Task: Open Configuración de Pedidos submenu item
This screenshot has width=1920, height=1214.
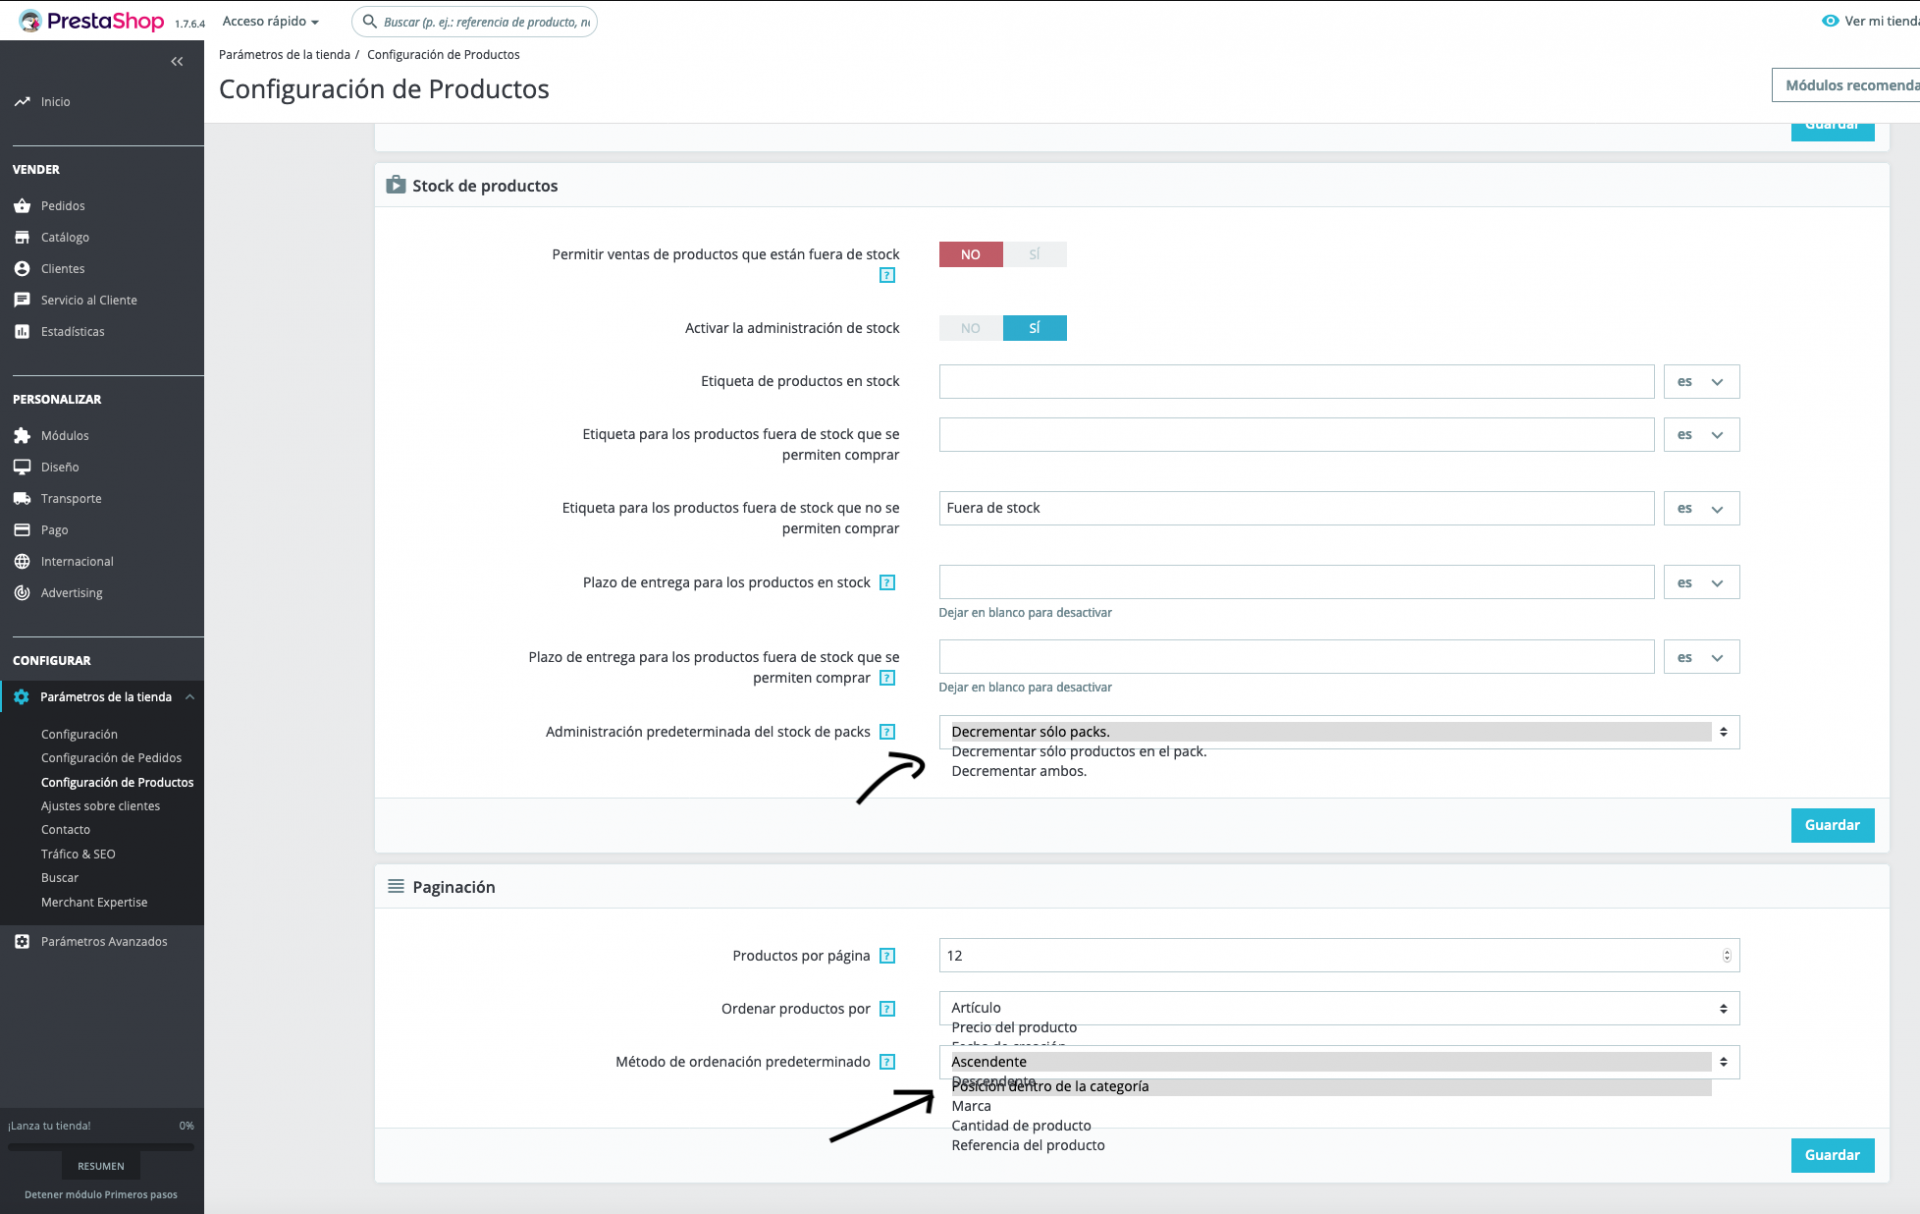Action: coord(111,758)
